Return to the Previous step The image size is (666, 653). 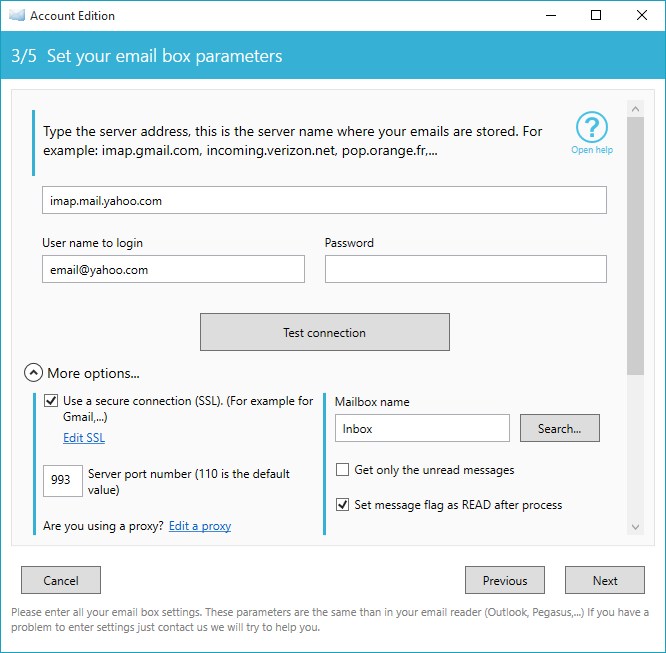[x=505, y=580]
